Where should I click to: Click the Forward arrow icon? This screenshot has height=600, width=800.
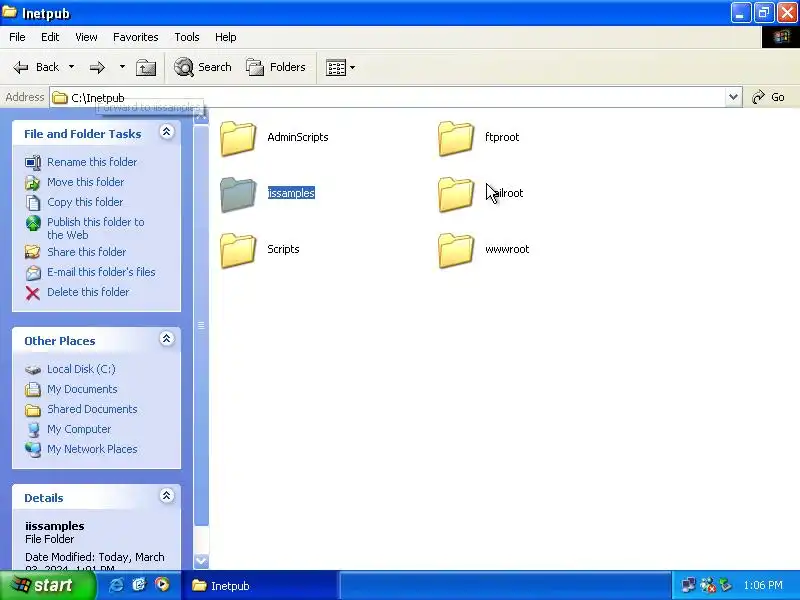[97, 67]
